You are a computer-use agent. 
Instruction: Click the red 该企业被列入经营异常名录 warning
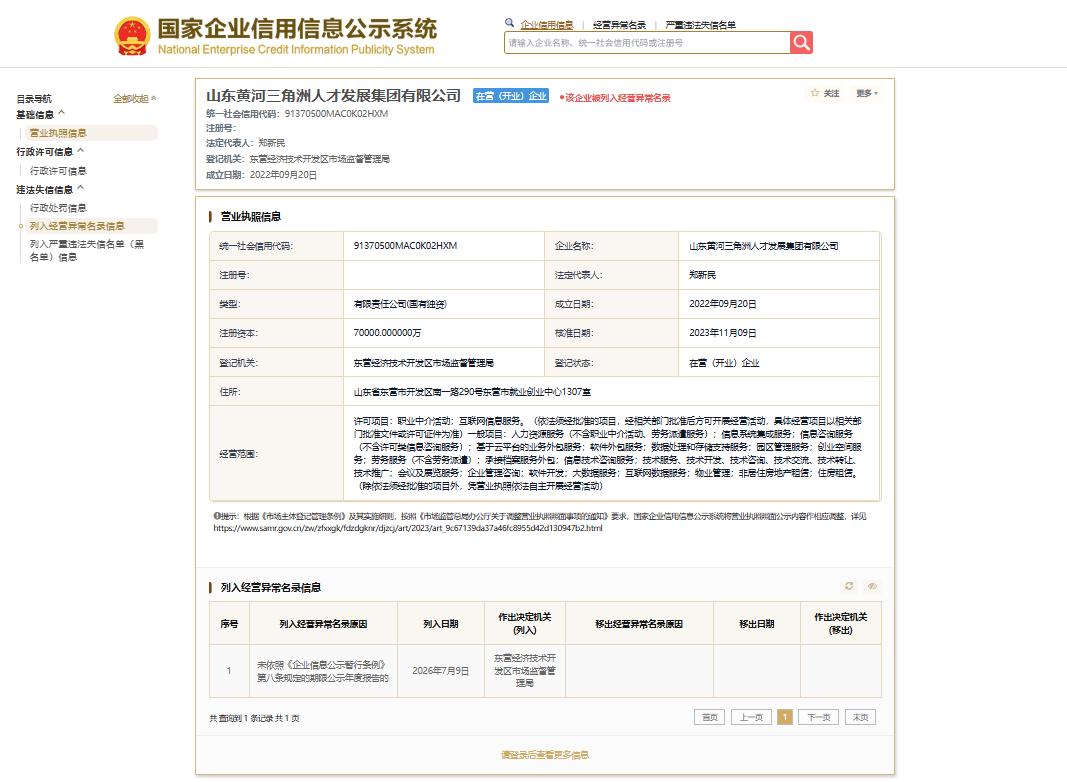(x=615, y=98)
